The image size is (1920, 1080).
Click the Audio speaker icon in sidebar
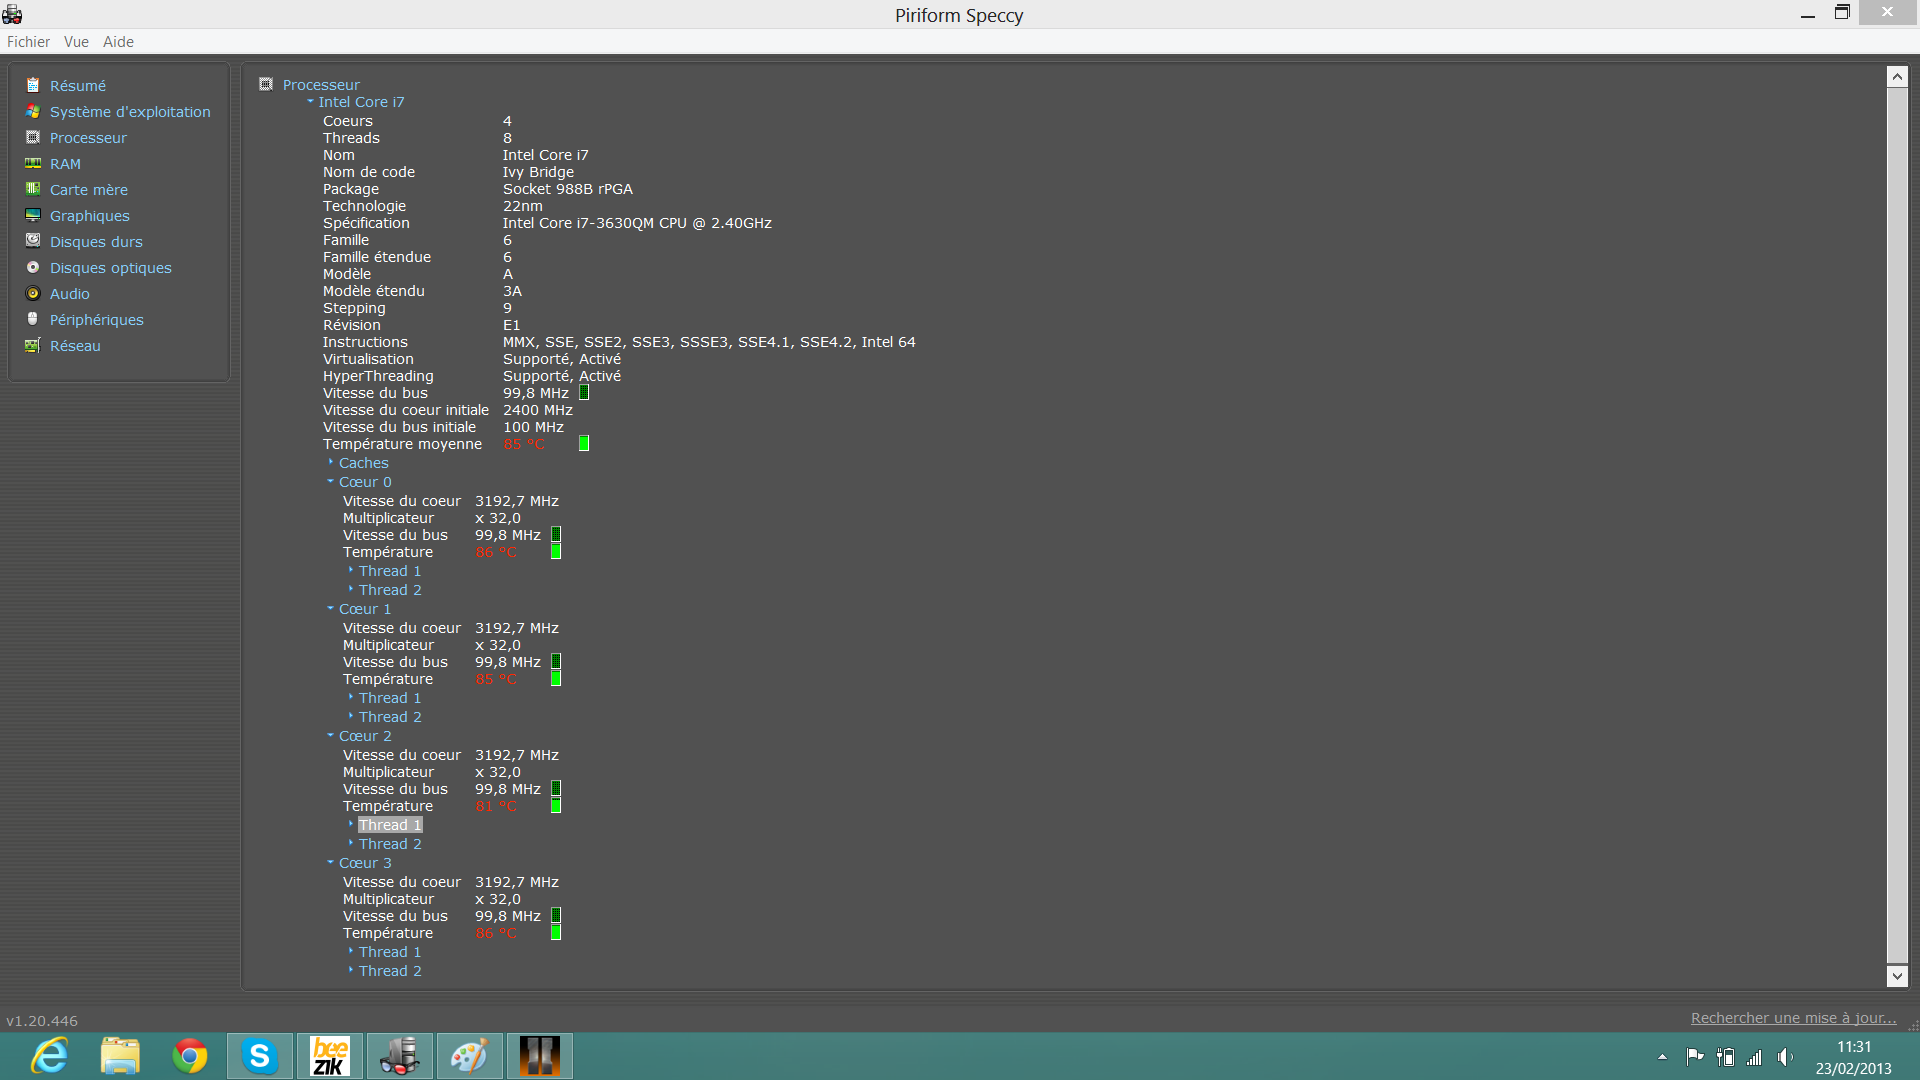(x=33, y=293)
